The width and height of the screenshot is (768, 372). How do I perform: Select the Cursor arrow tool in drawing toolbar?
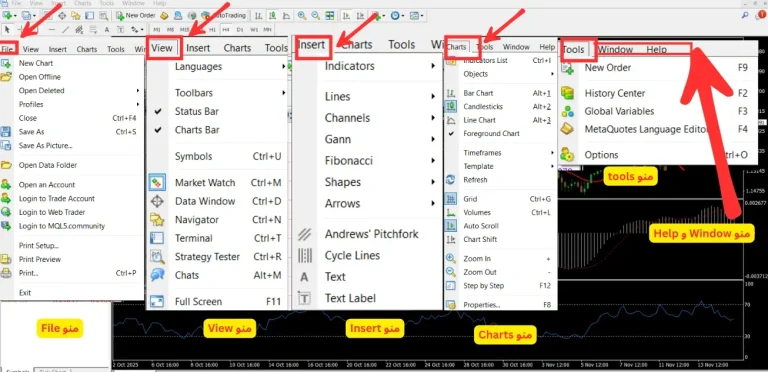pyautogui.click(x=7, y=29)
